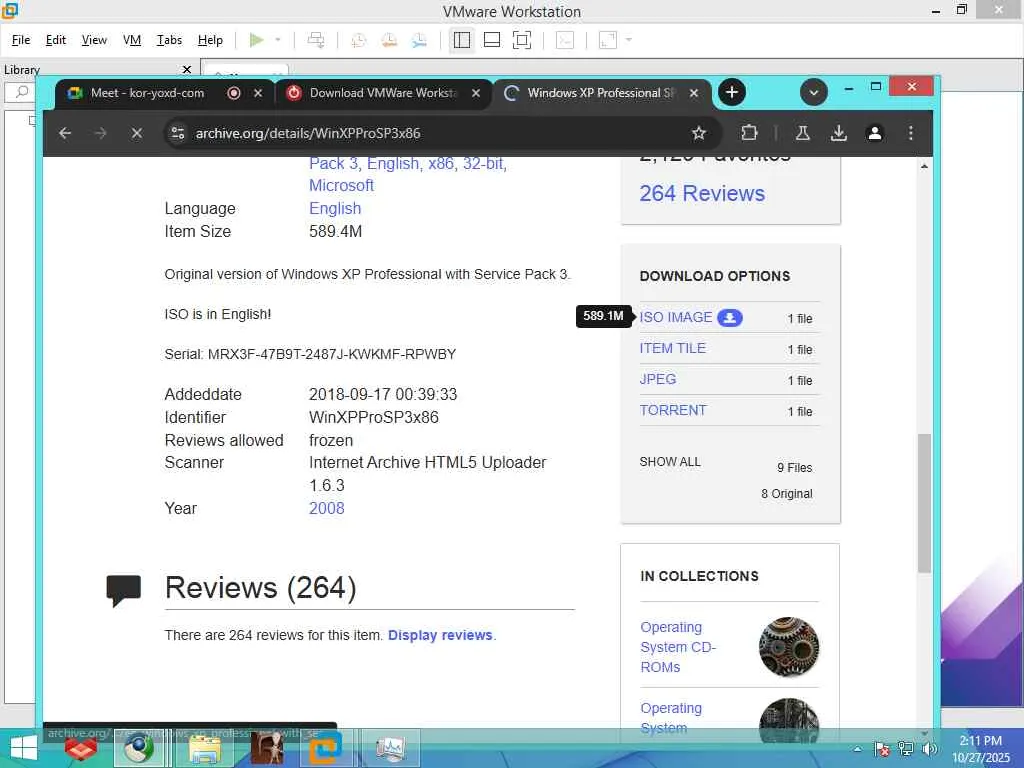The image size is (1024, 768).
Task: Click the Chrome Labs flask icon
Action: click(803, 133)
